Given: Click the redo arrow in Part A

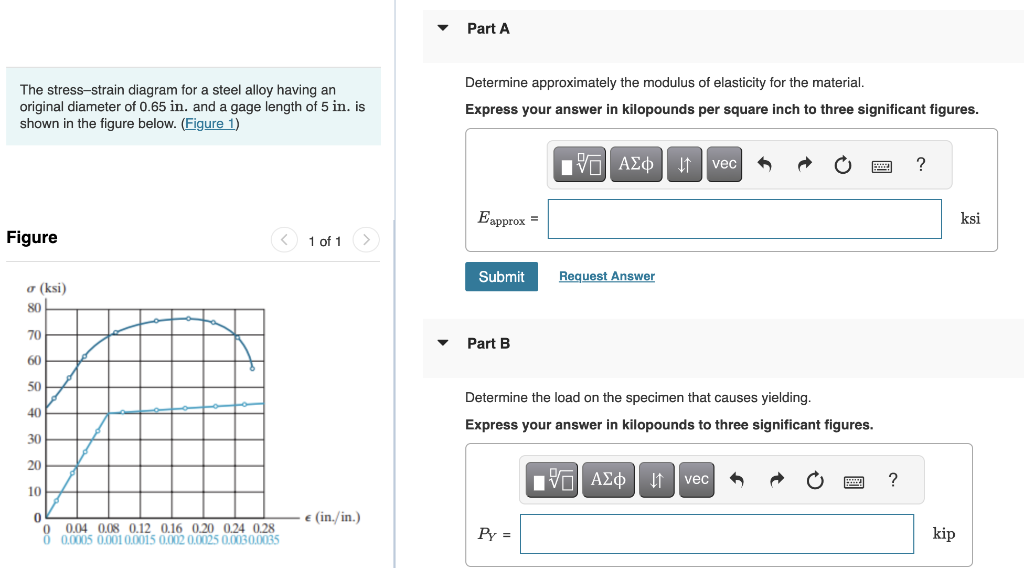Looking at the screenshot, I should pyautogui.click(x=805, y=165).
